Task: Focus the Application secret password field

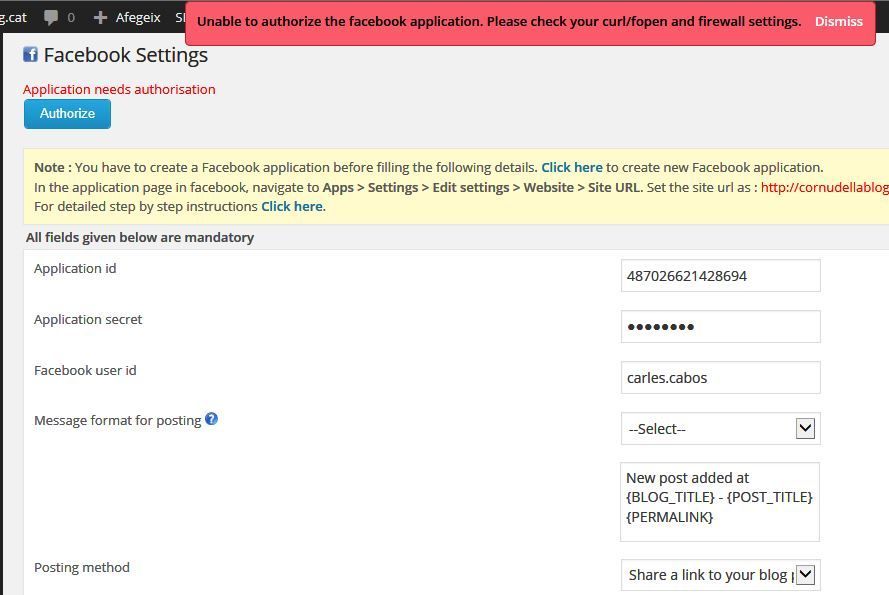Action: click(721, 327)
